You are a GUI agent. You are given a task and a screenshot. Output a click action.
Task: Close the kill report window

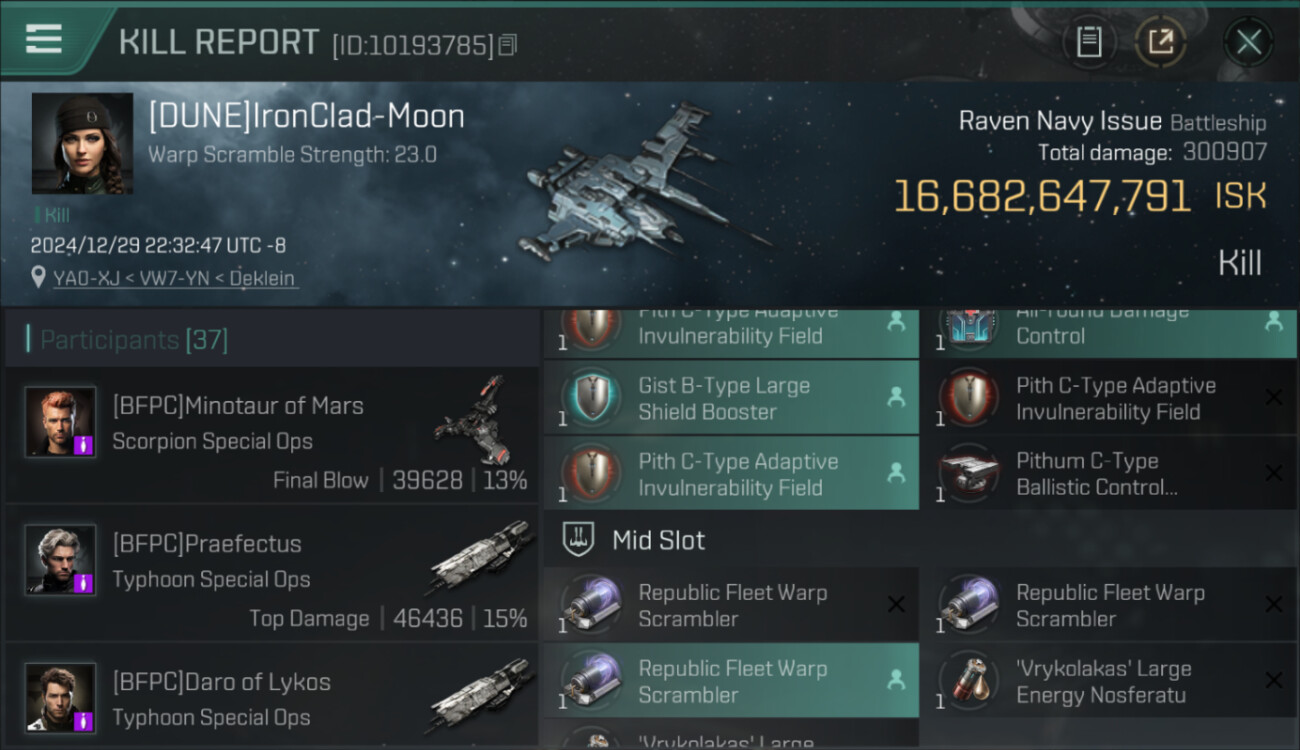coord(1248,42)
